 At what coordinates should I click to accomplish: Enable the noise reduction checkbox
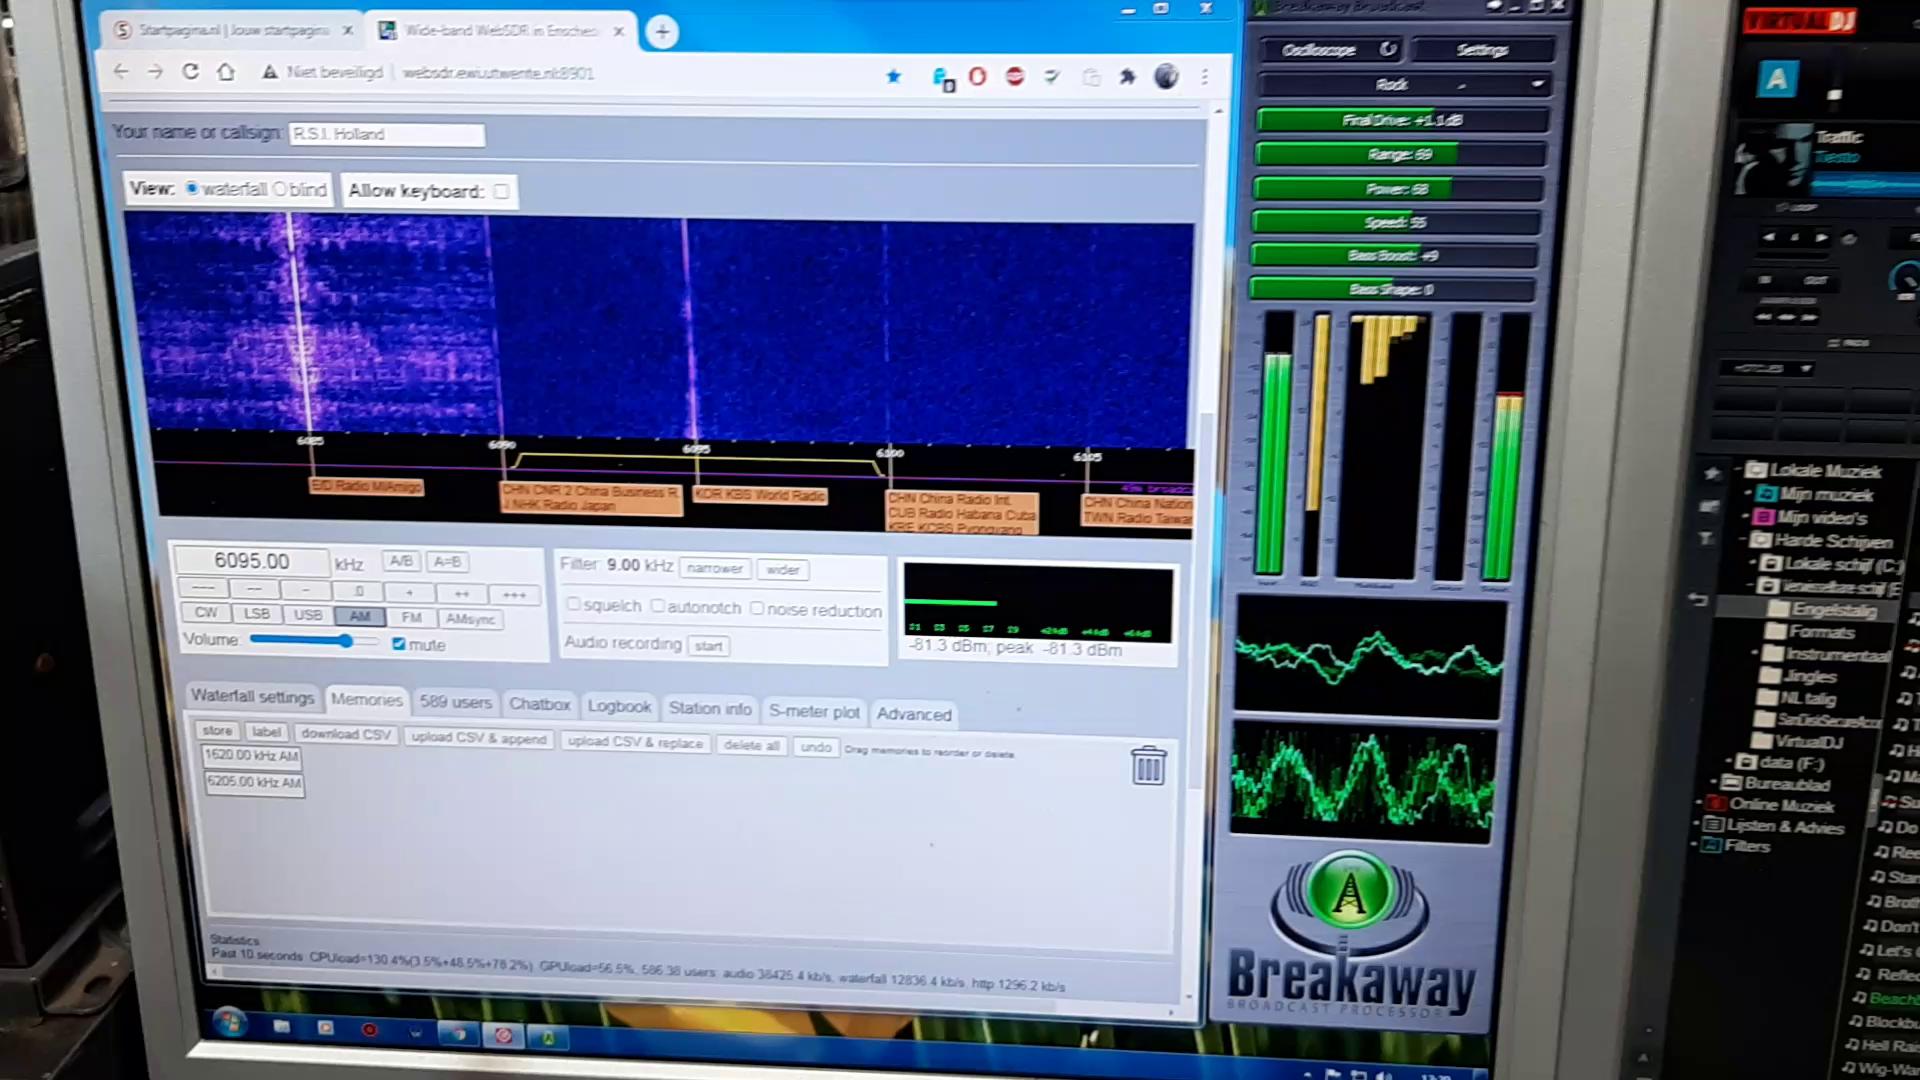coord(757,608)
